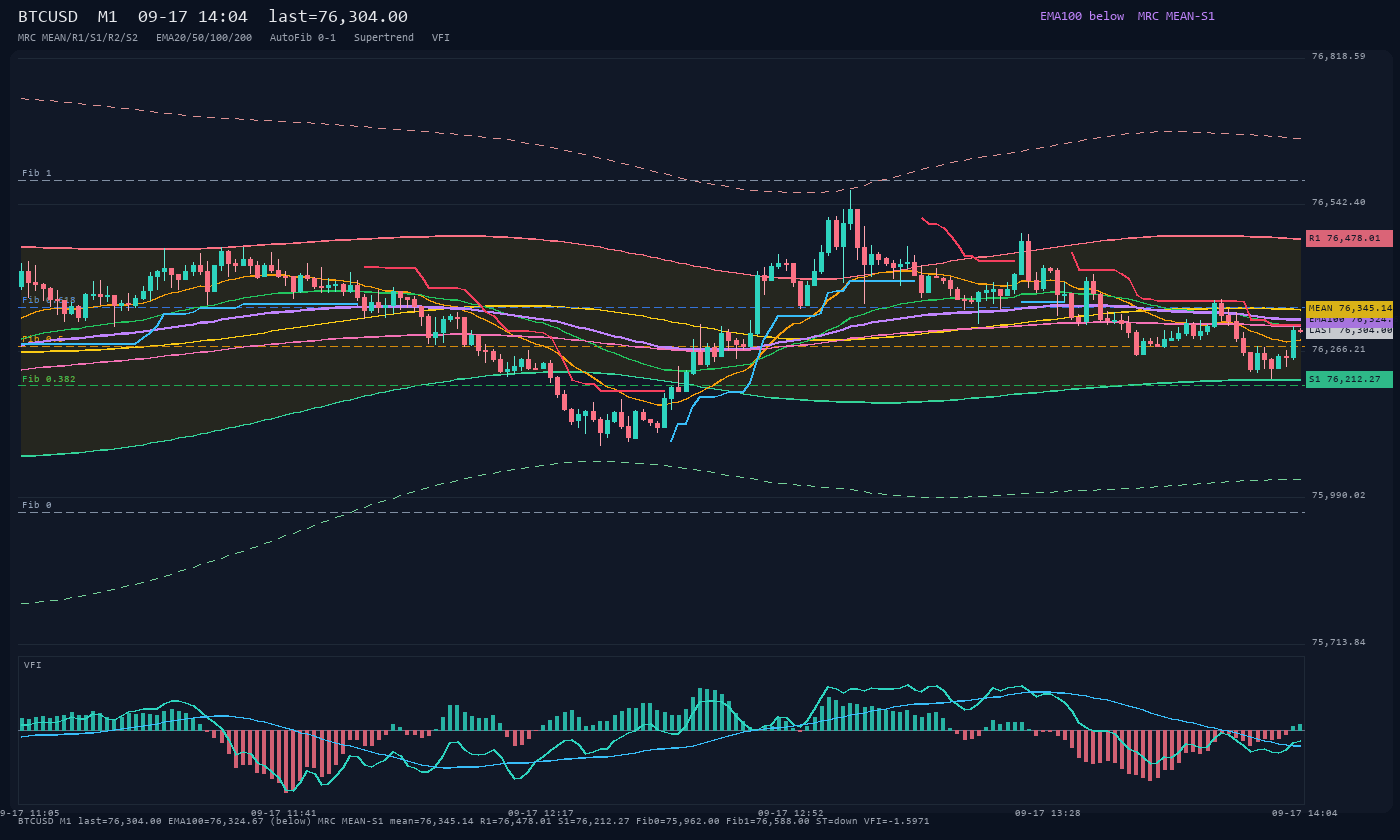
Task: Click the last=76,304.00 value in the title
Action: [338, 17]
